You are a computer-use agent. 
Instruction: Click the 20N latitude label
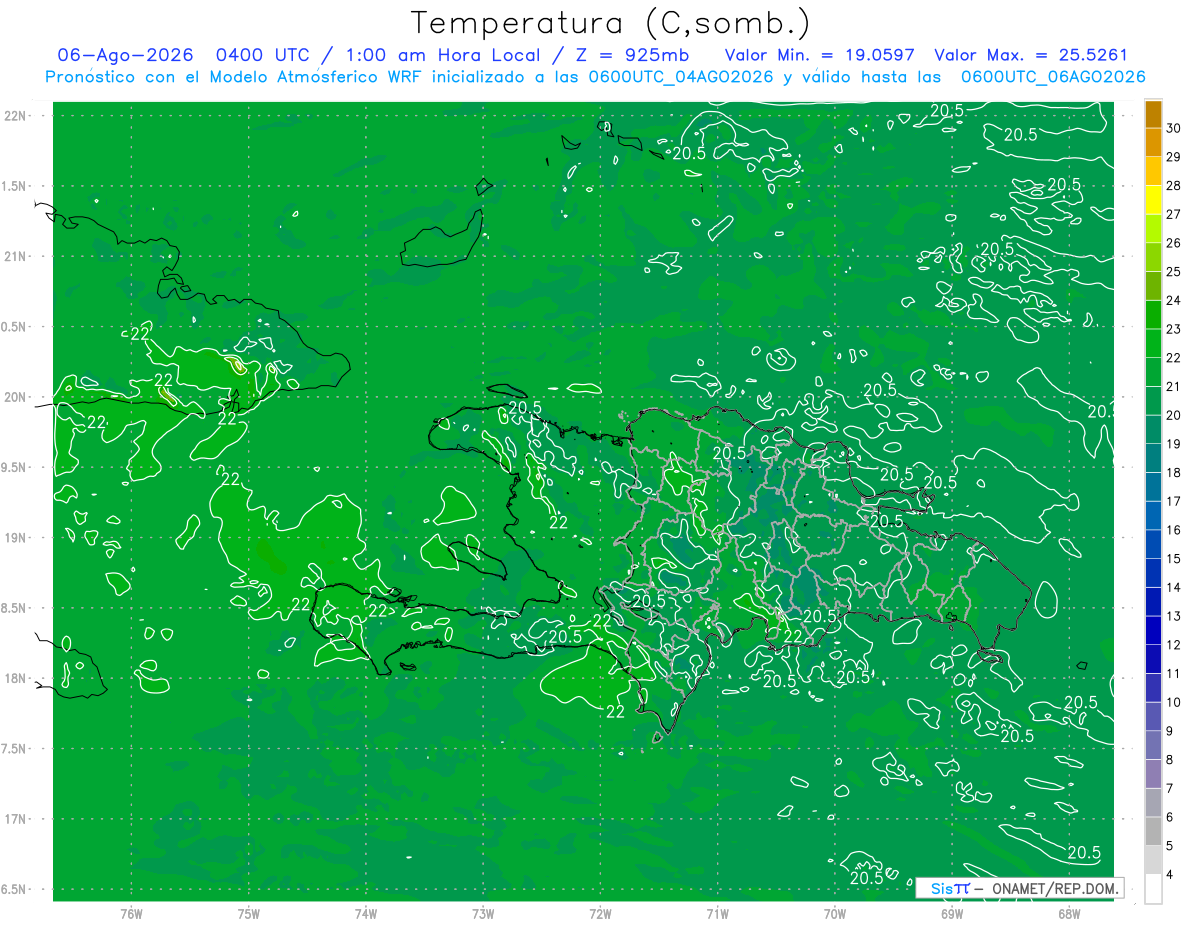pyautogui.click(x=17, y=397)
